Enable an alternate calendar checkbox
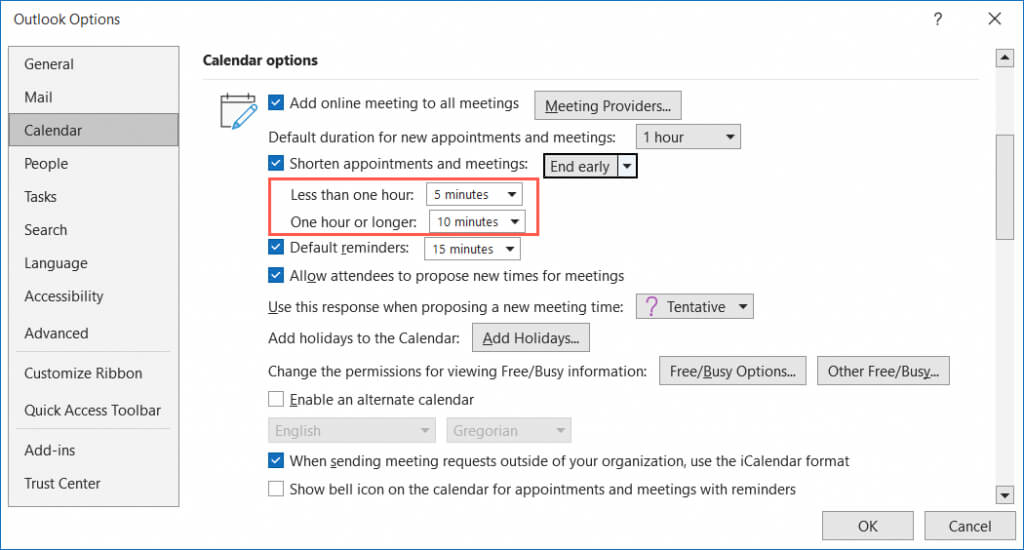The height and width of the screenshot is (550, 1024). pyautogui.click(x=277, y=400)
